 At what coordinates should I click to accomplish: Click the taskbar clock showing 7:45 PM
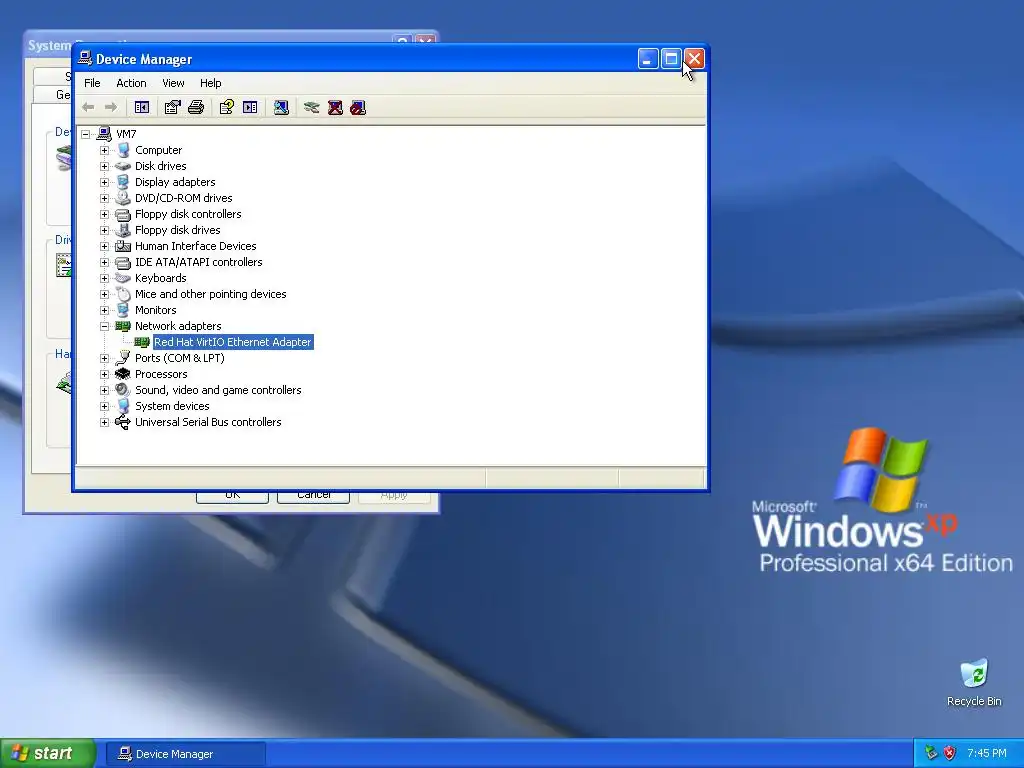point(987,754)
